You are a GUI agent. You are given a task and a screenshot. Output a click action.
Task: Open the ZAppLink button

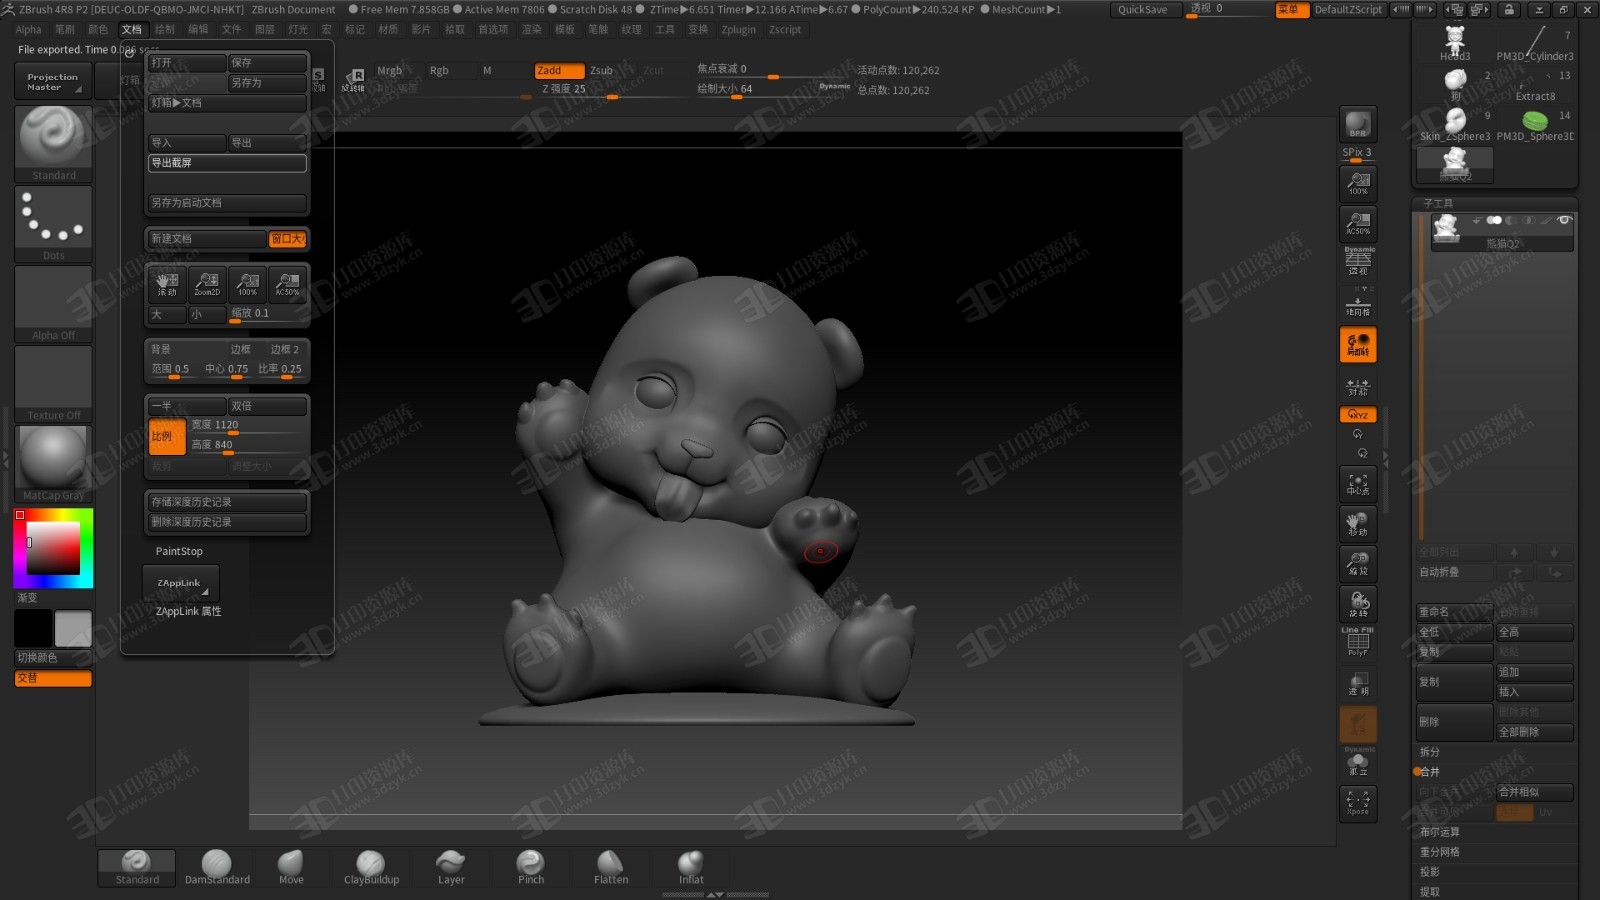click(x=180, y=583)
